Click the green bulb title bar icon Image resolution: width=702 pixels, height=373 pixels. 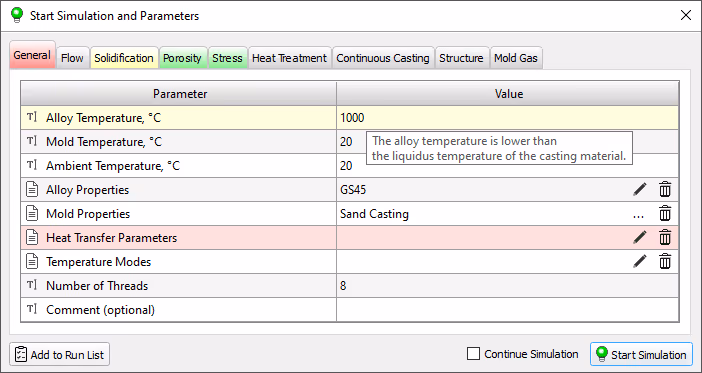click(17, 15)
